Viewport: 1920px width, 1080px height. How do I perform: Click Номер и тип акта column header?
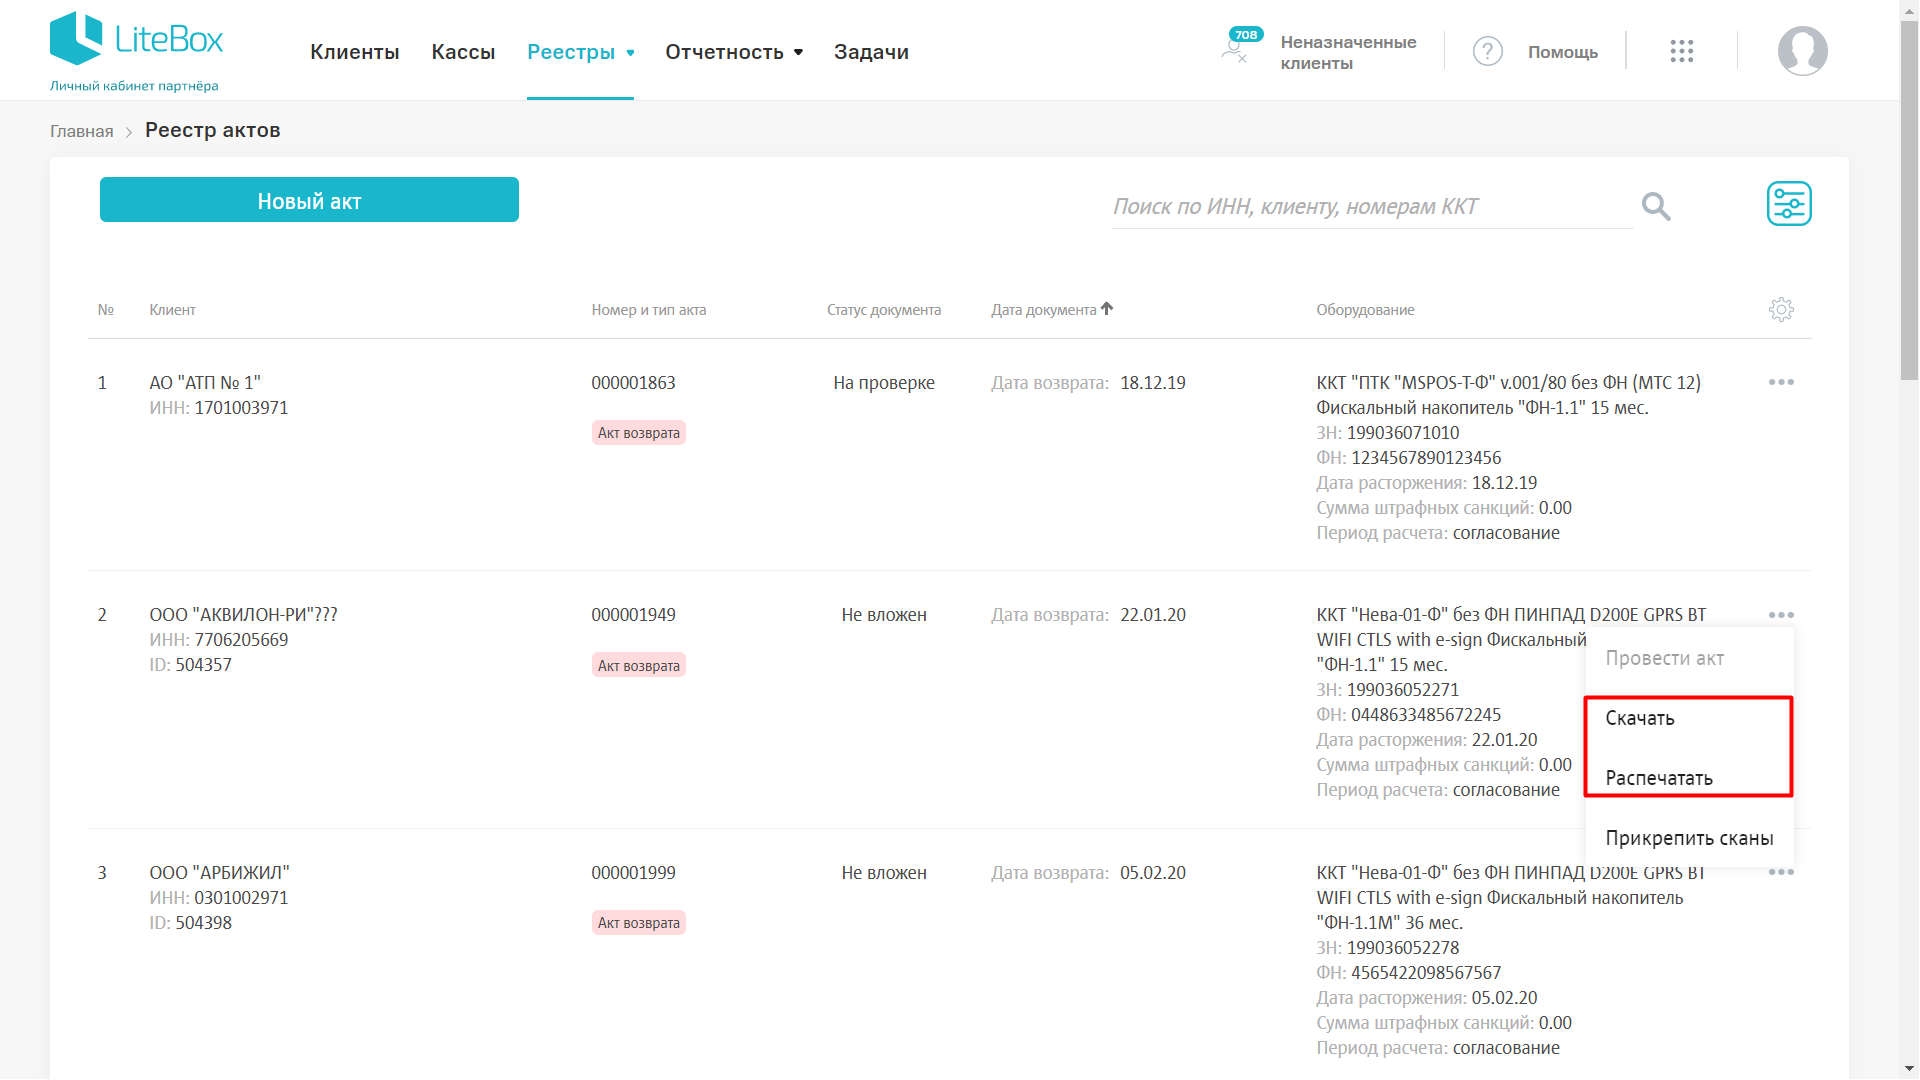pyautogui.click(x=648, y=310)
